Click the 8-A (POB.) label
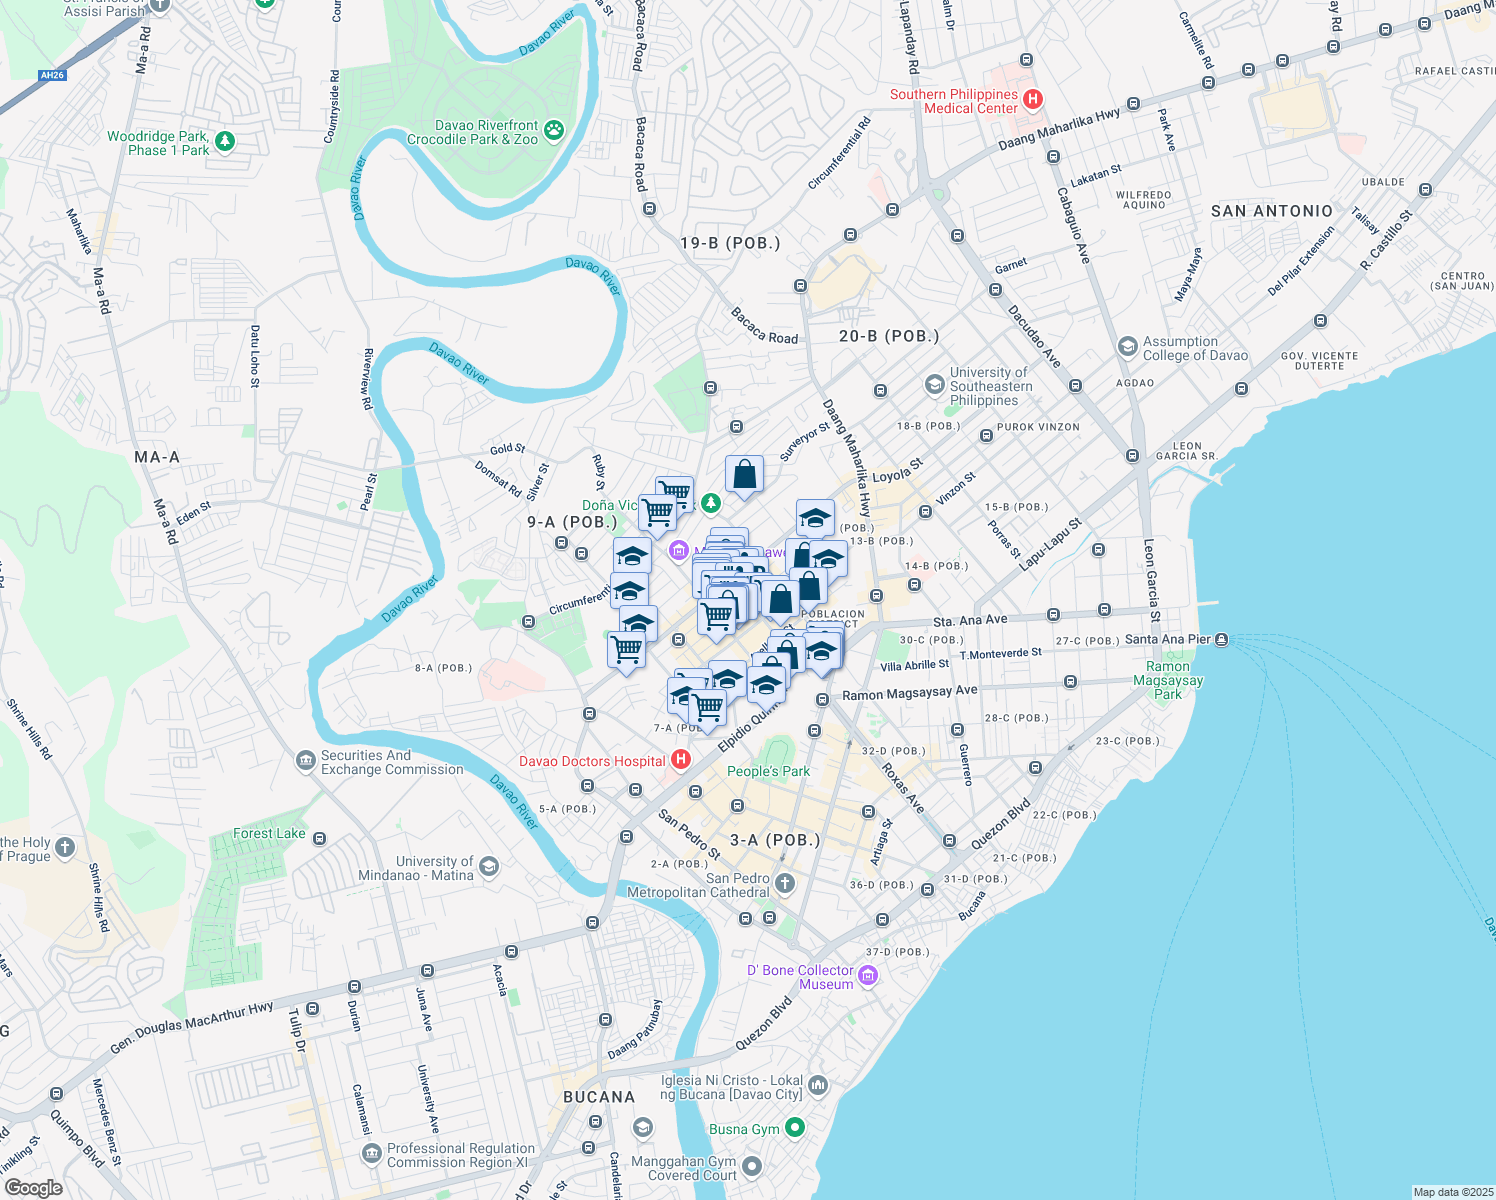Viewport: 1496px width, 1200px height. point(443,668)
